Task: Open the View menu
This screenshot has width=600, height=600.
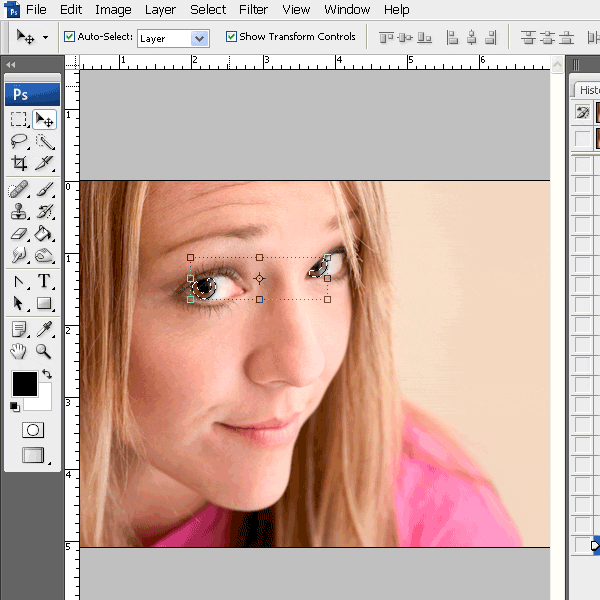Action: [296, 10]
